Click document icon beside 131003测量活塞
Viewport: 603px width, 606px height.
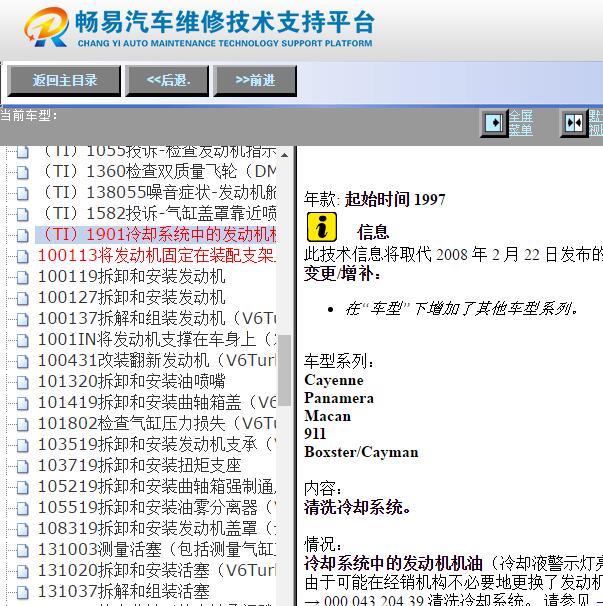click(22, 550)
